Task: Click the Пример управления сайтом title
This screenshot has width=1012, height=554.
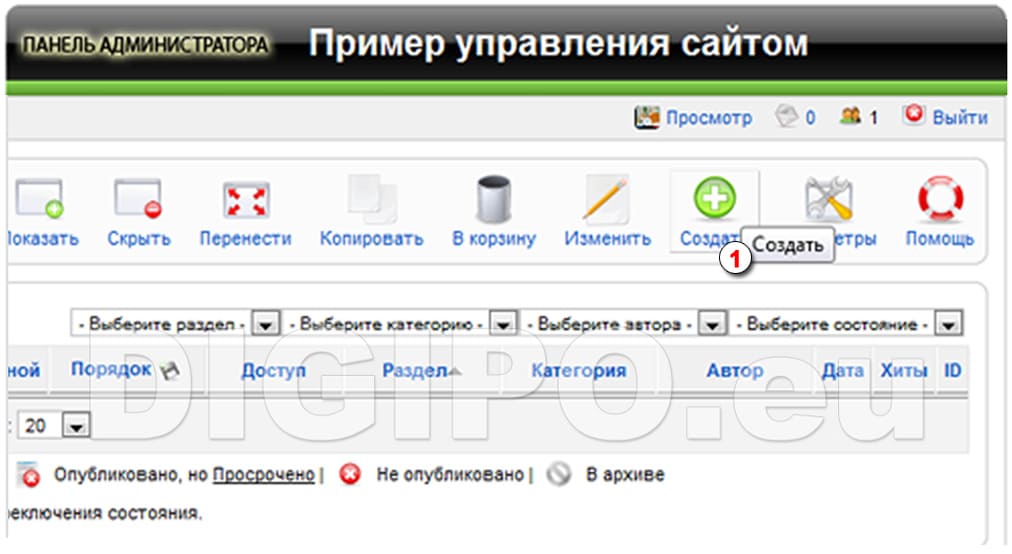Action: pyautogui.click(x=558, y=44)
